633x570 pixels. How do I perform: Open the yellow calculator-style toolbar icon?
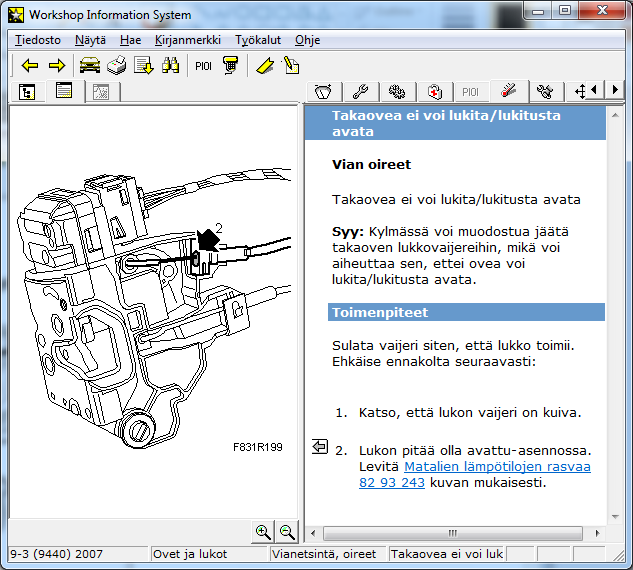click(x=230, y=65)
